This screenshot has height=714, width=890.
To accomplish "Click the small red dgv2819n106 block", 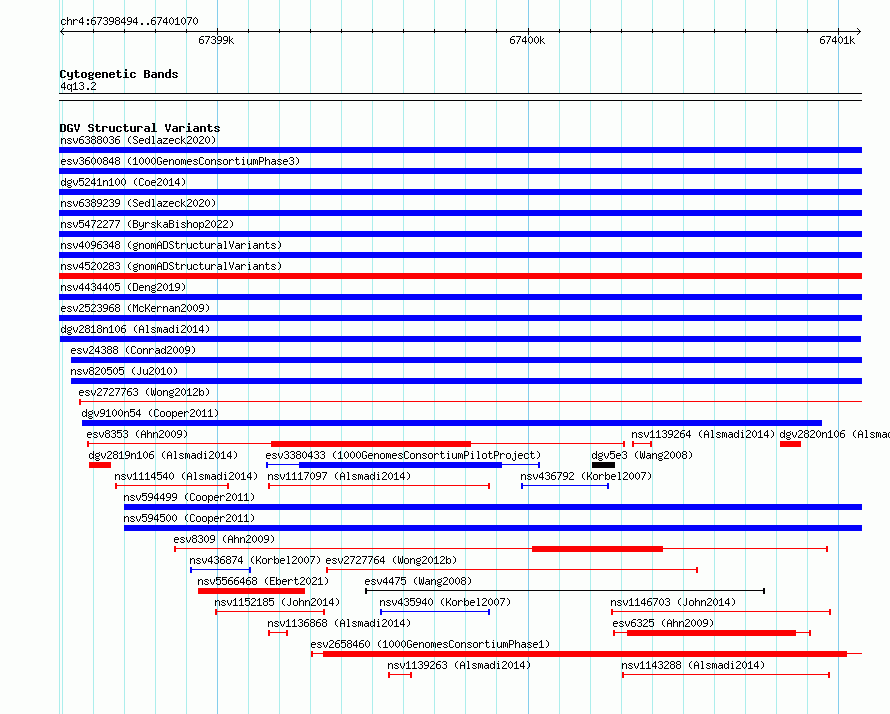I will pos(100,465).
